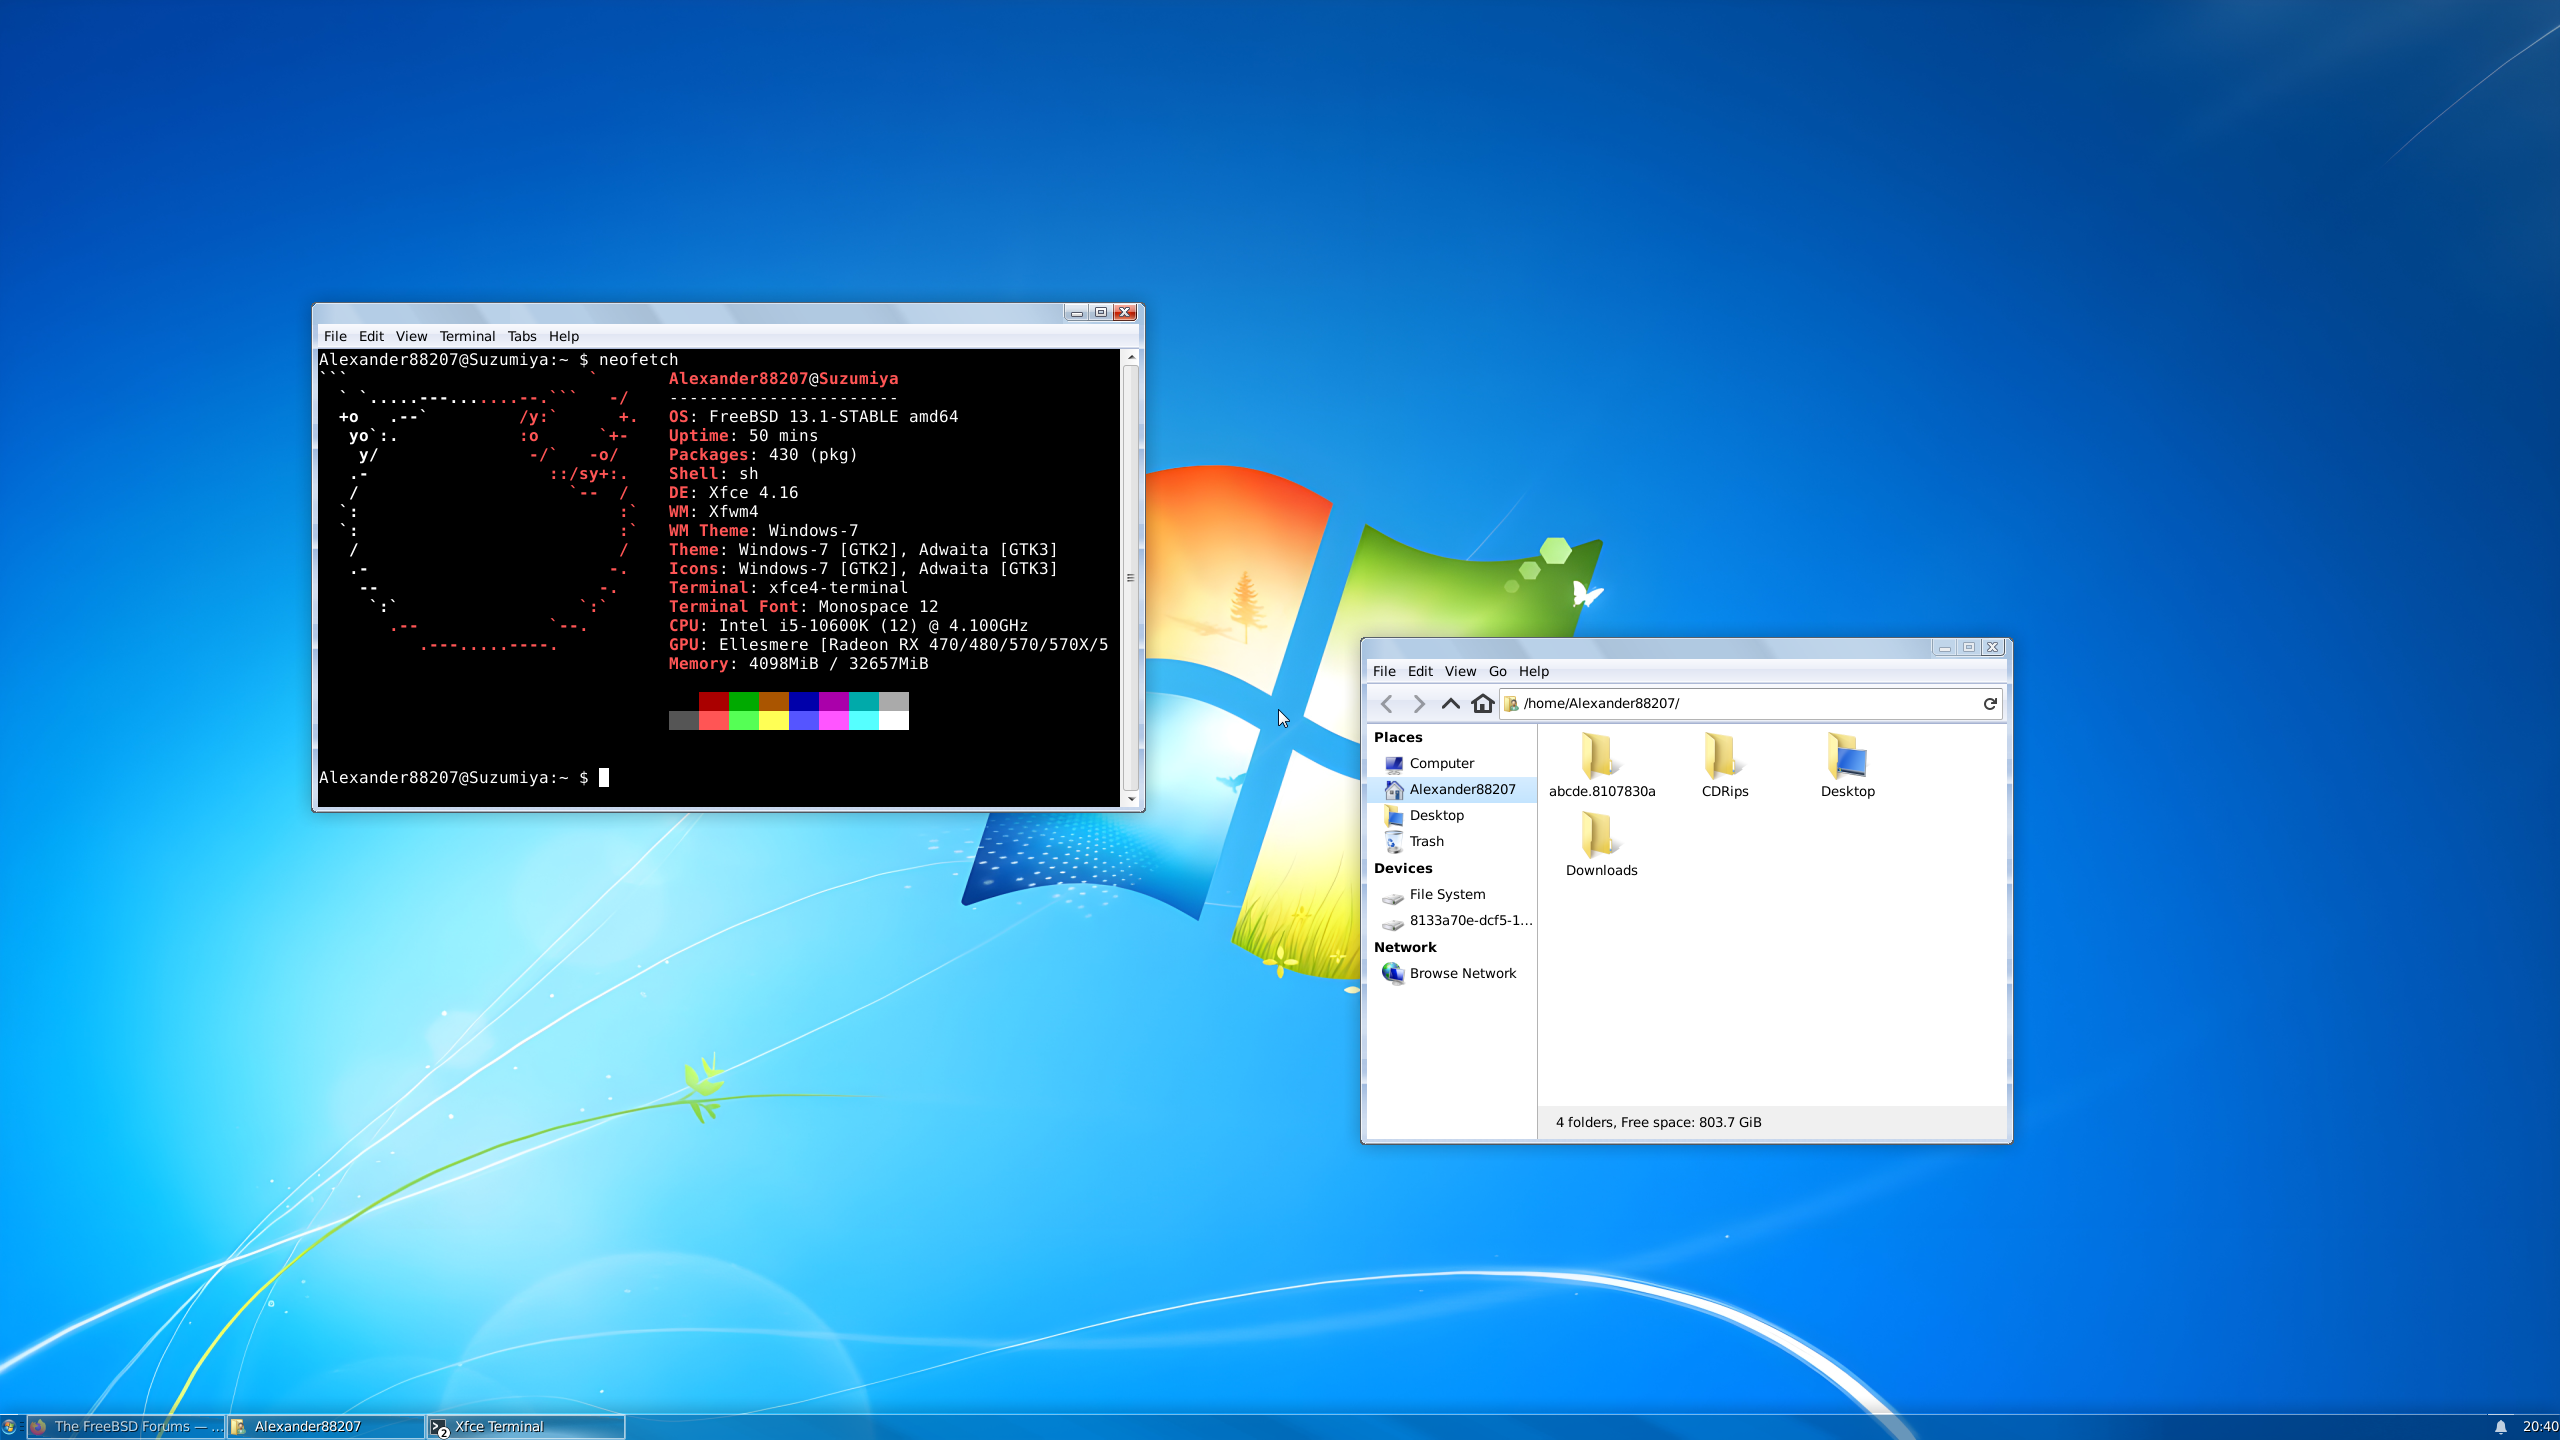Click the green color block in neofetch palette
2560x1440 pixels.
click(744, 701)
